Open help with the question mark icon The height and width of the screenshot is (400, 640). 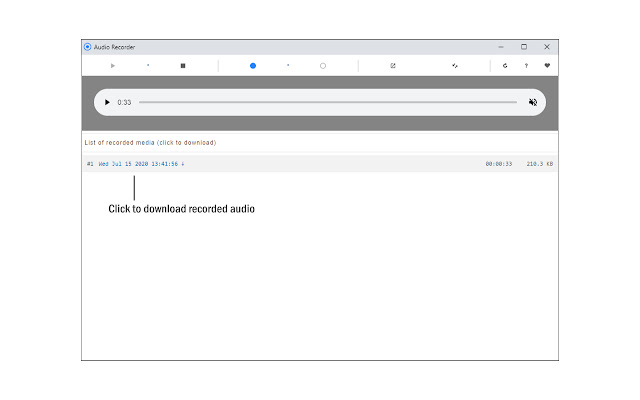pyautogui.click(x=526, y=66)
